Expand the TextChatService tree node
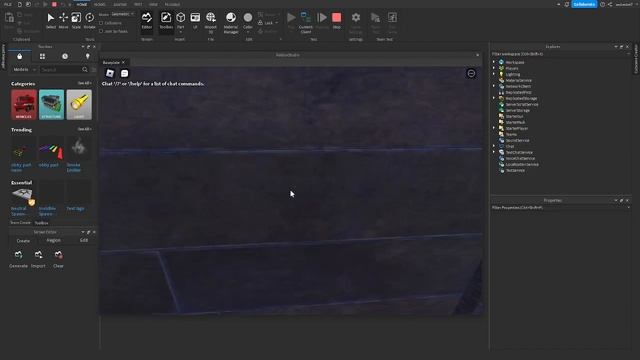640x360 pixels. [x=494, y=152]
